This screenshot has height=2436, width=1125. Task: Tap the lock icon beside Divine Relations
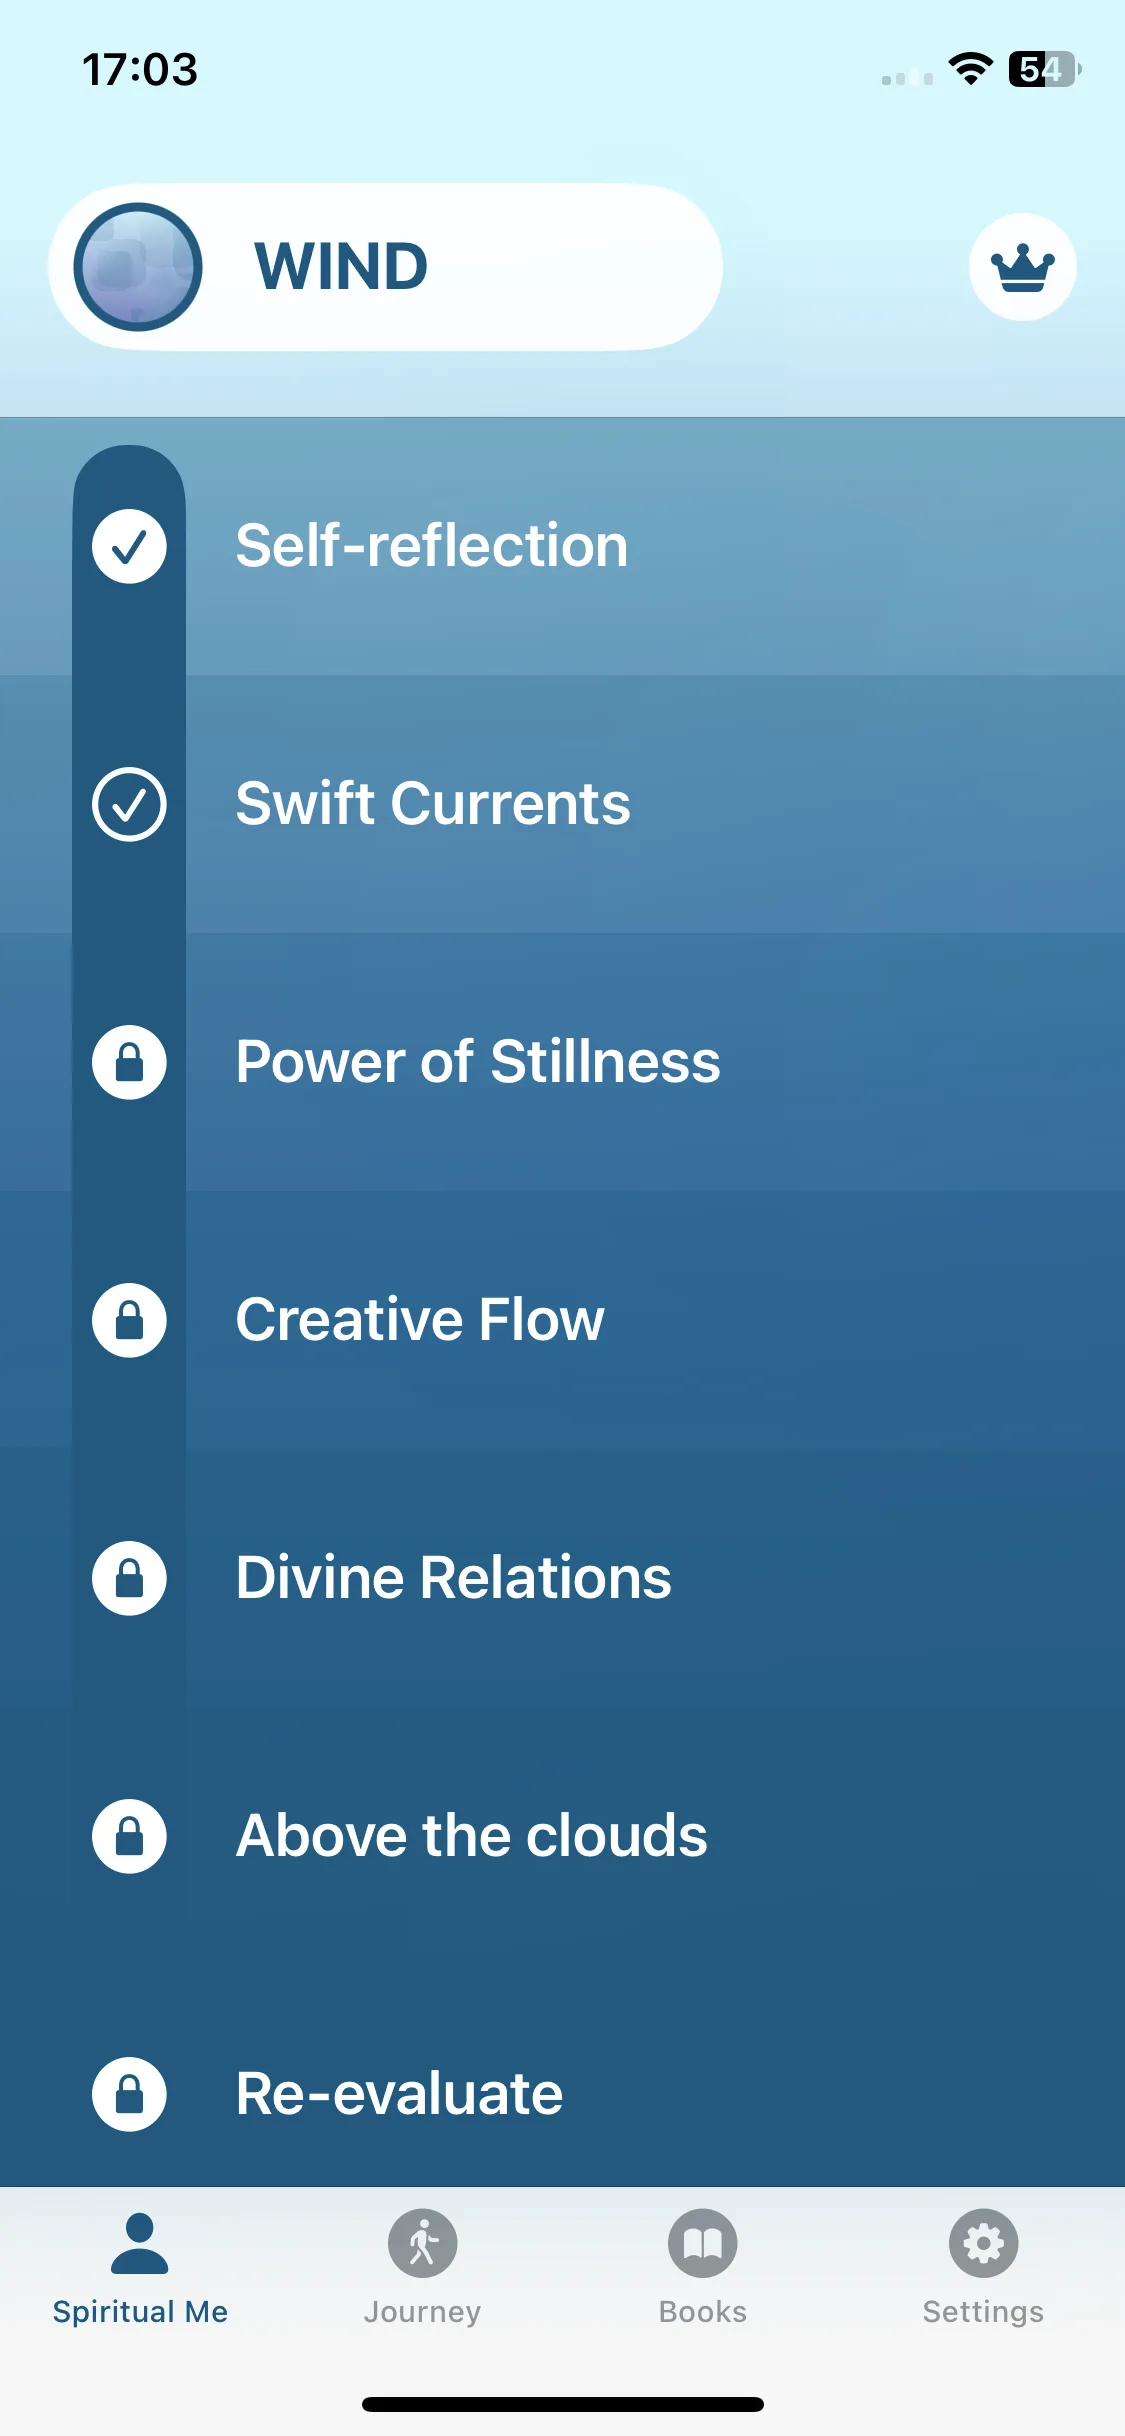tap(129, 1578)
